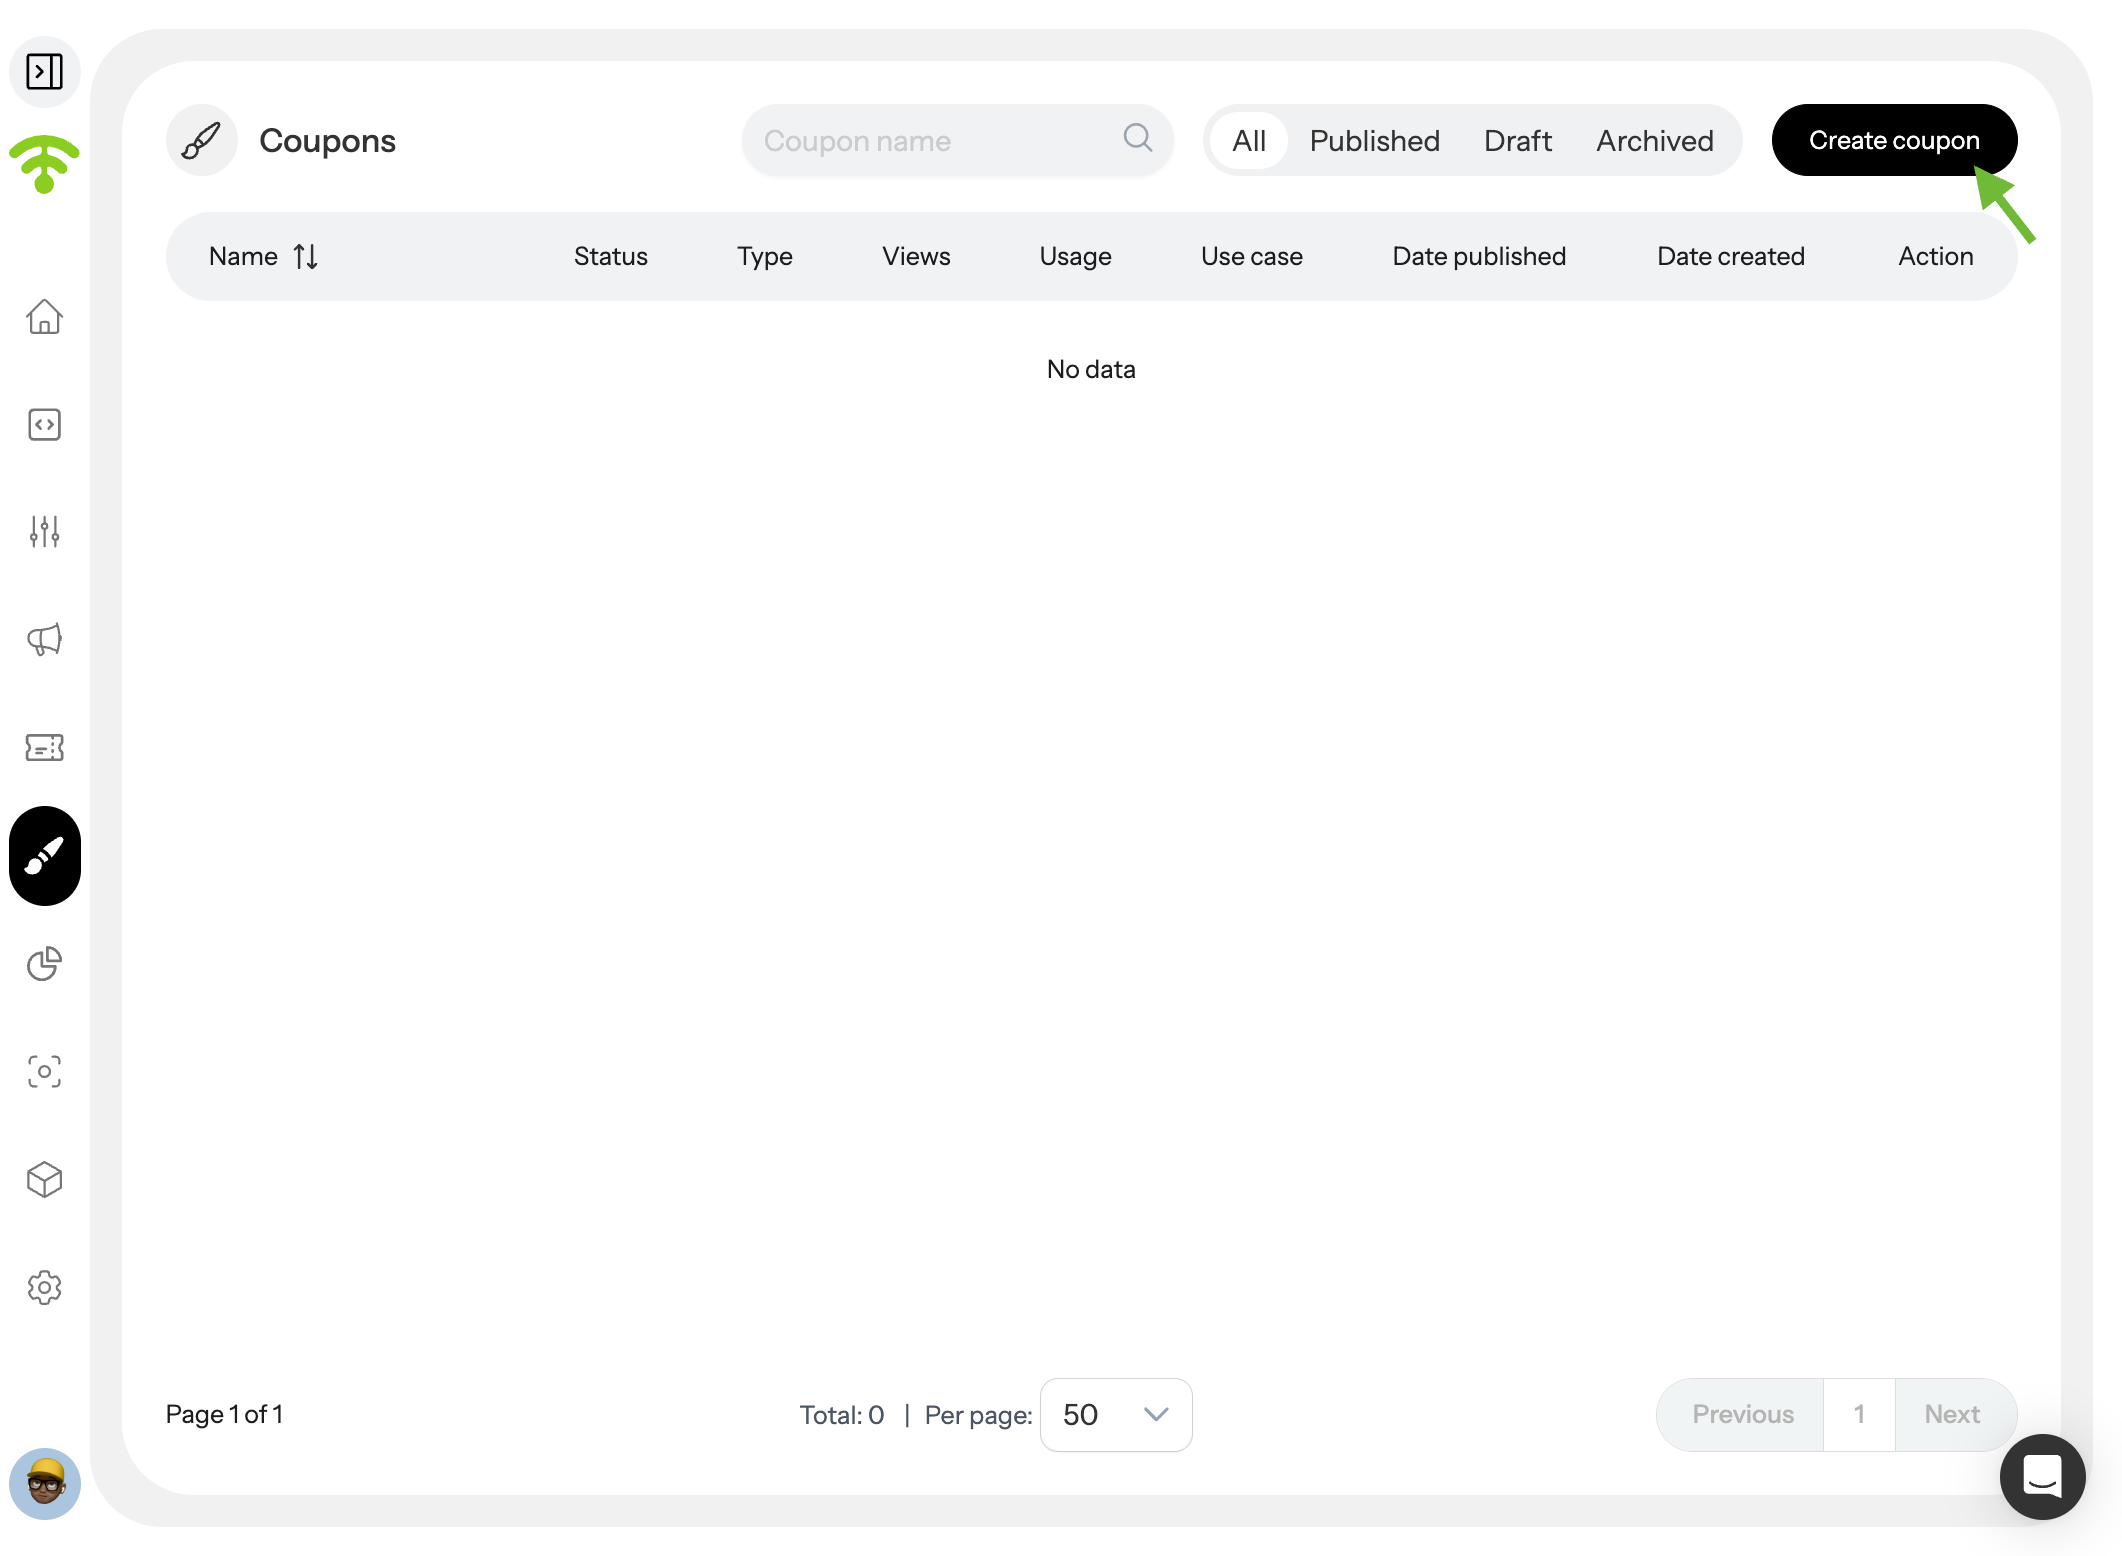Open the user avatar profile
2122x1556 pixels.
click(44, 1484)
